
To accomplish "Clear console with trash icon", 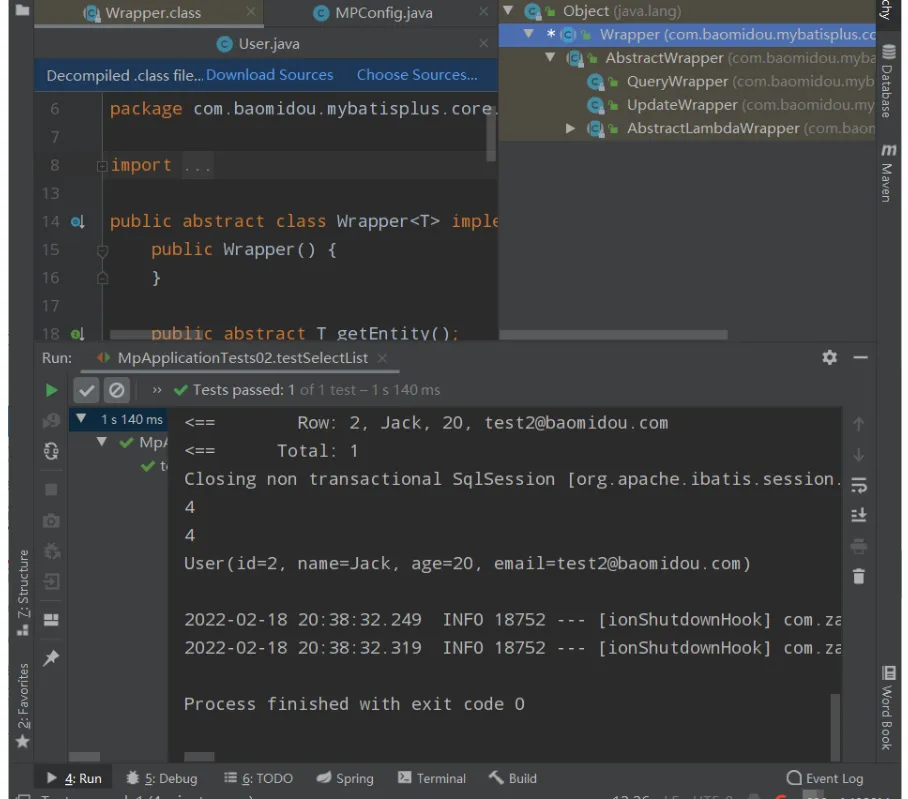I will (858, 576).
